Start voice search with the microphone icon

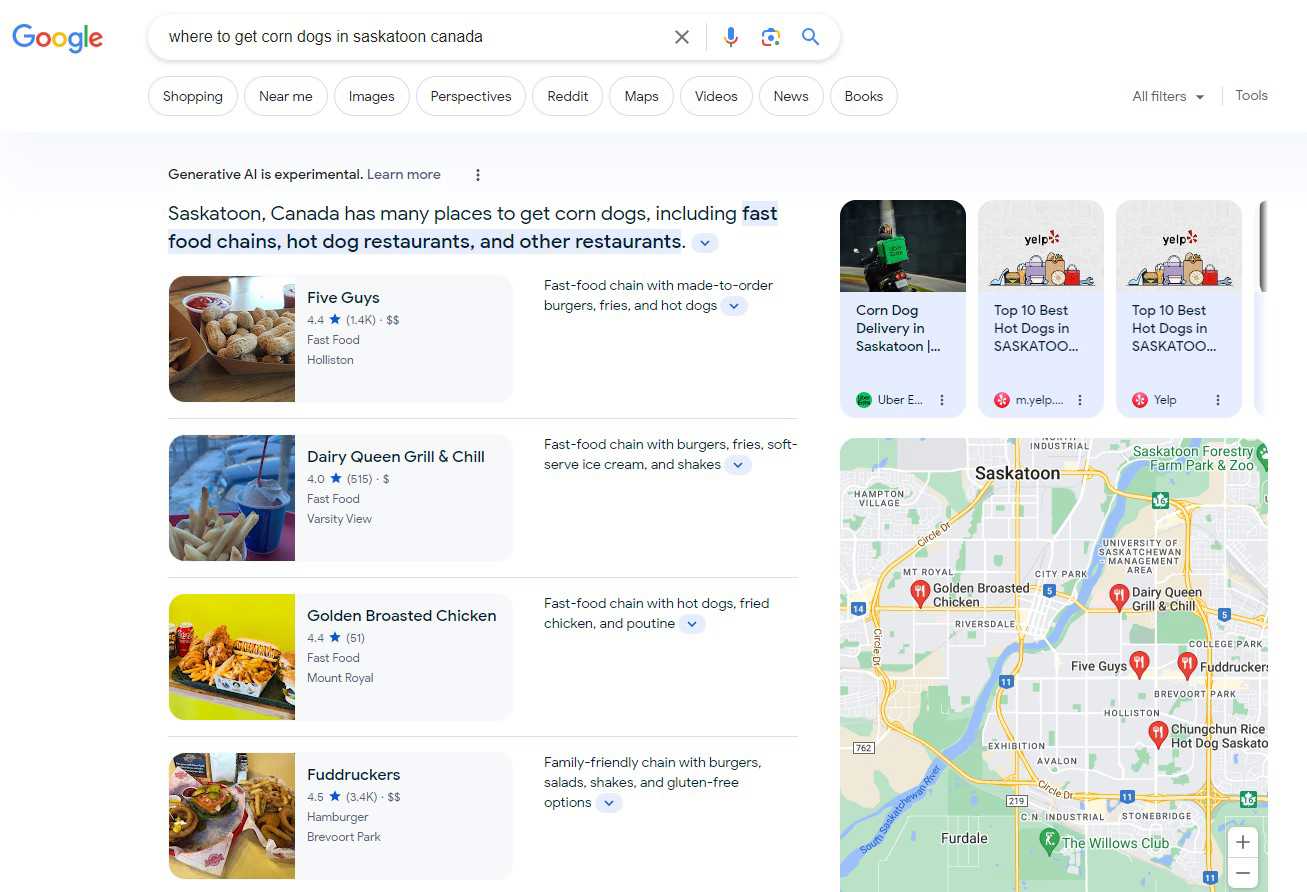[x=731, y=37]
